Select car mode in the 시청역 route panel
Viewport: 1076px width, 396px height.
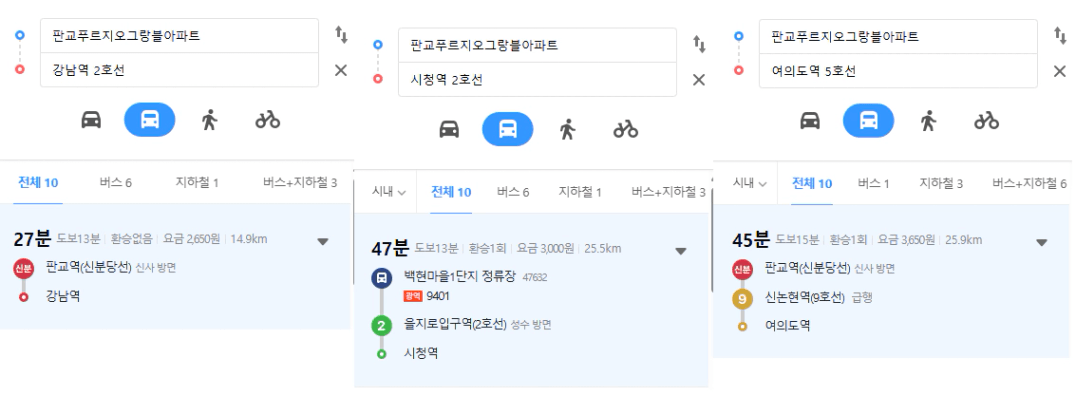pos(449,129)
